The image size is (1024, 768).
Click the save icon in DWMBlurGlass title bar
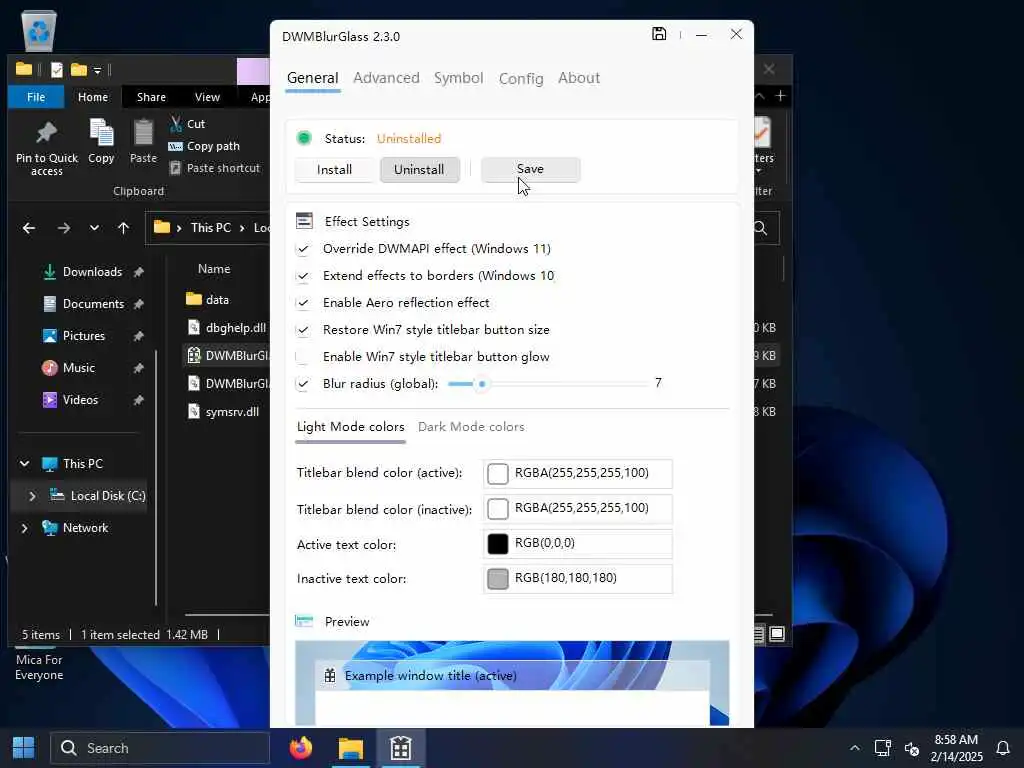coord(659,34)
